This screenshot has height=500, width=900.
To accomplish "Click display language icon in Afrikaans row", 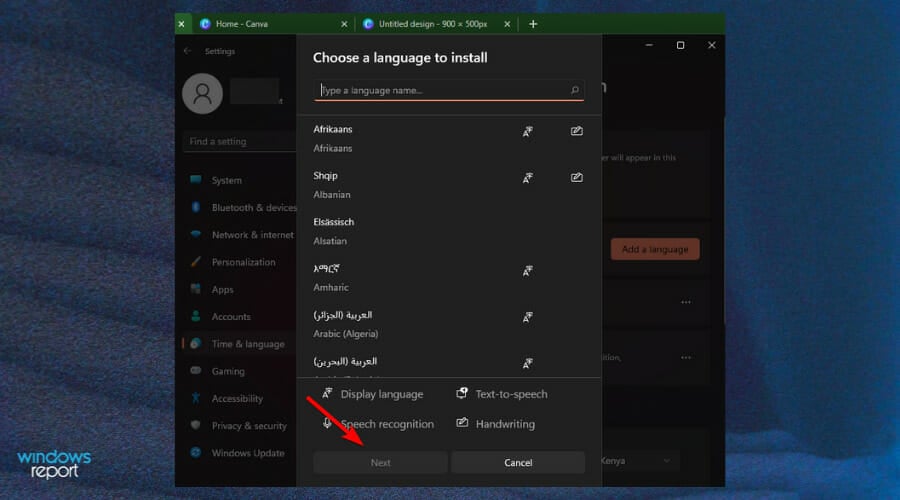I will click(x=527, y=131).
